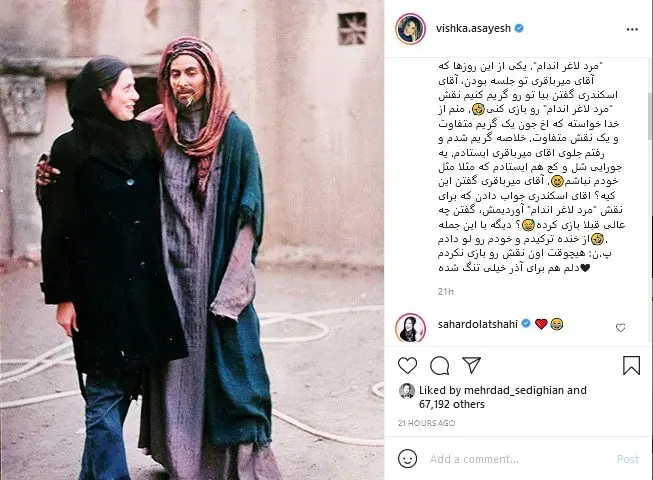Viewport: 653px width, 480px height.
Task: Save the post with the bookmark icon
Action: pos(631,366)
